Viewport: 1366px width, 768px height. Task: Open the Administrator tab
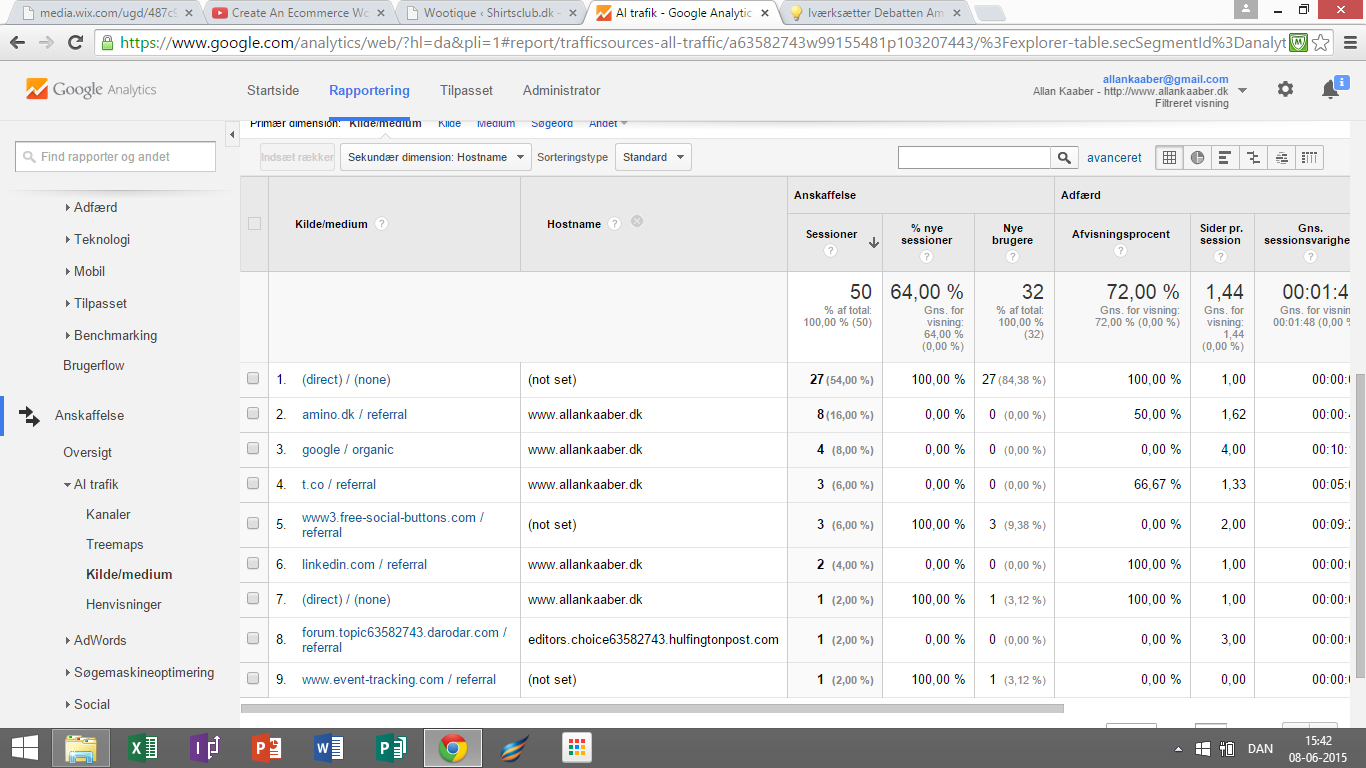point(561,90)
